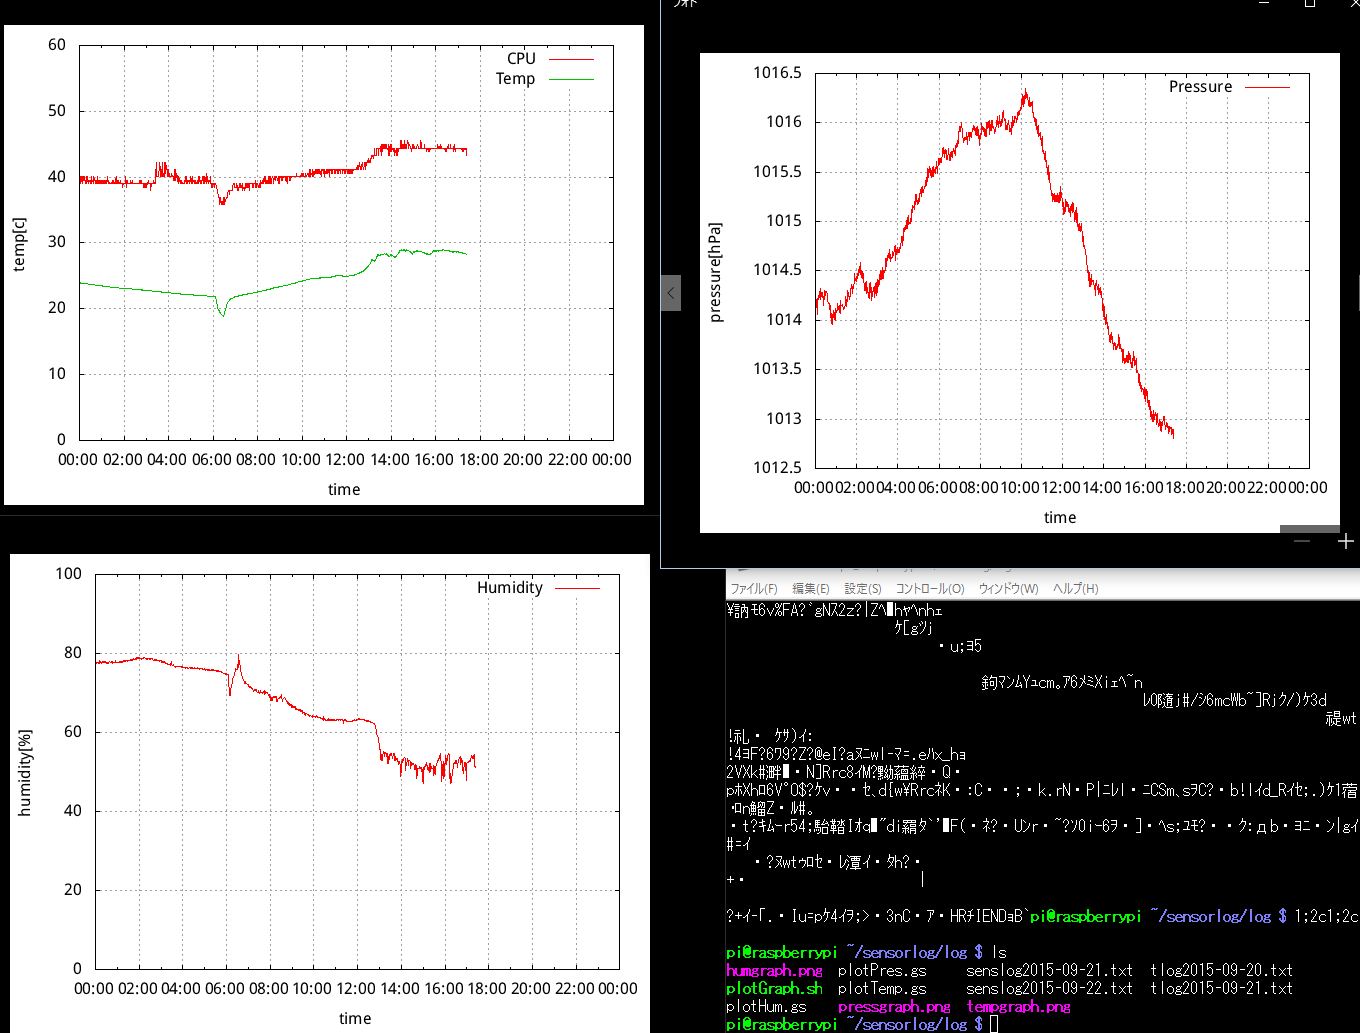Open the コントロール(O) menu in Tera Term
This screenshot has width=1360, height=1033.
pyautogui.click(x=929, y=588)
